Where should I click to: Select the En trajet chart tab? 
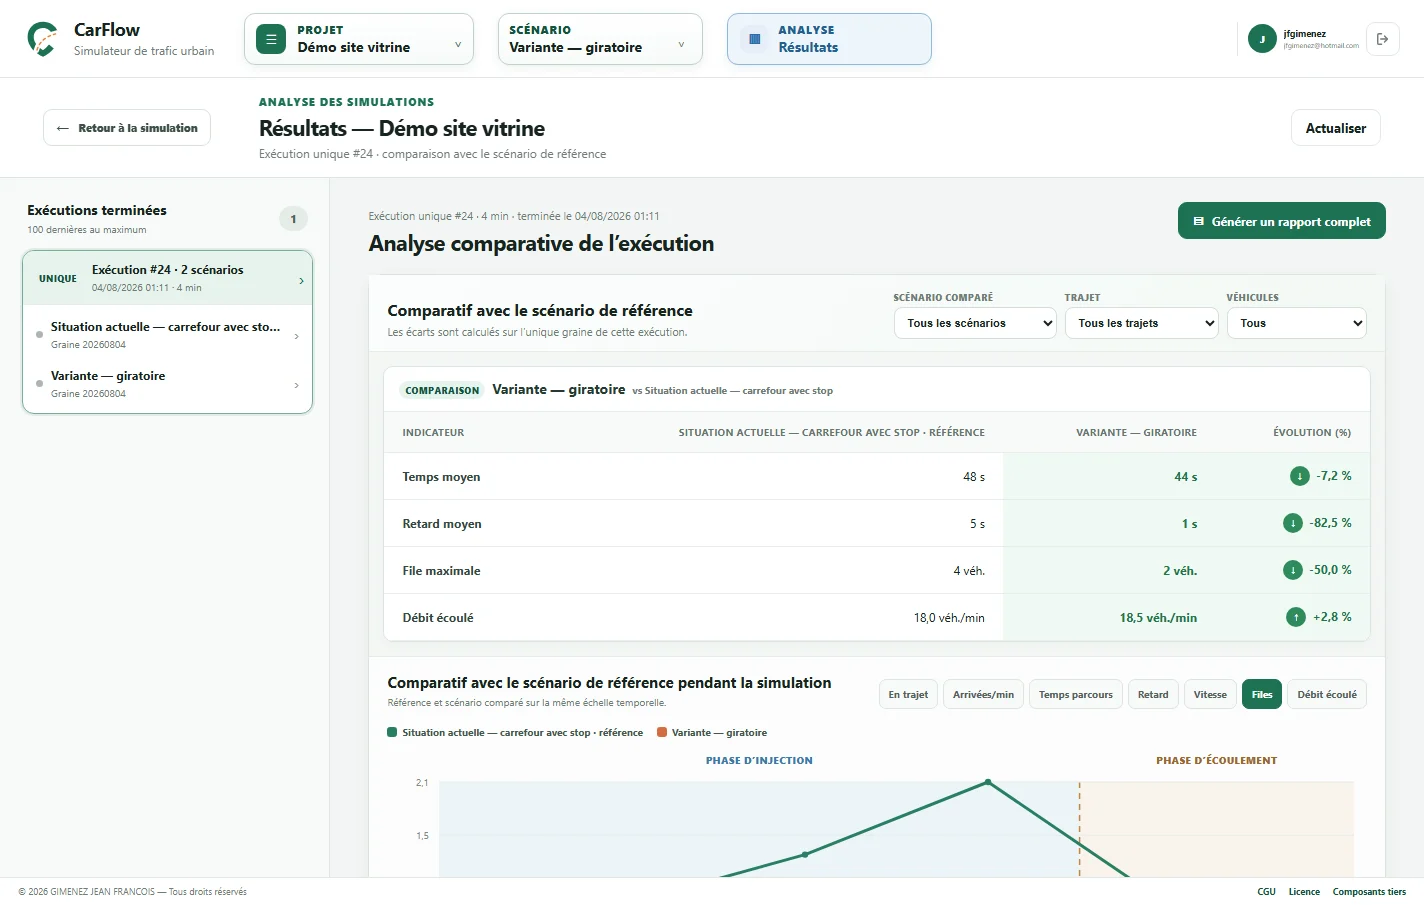[x=908, y=694]
